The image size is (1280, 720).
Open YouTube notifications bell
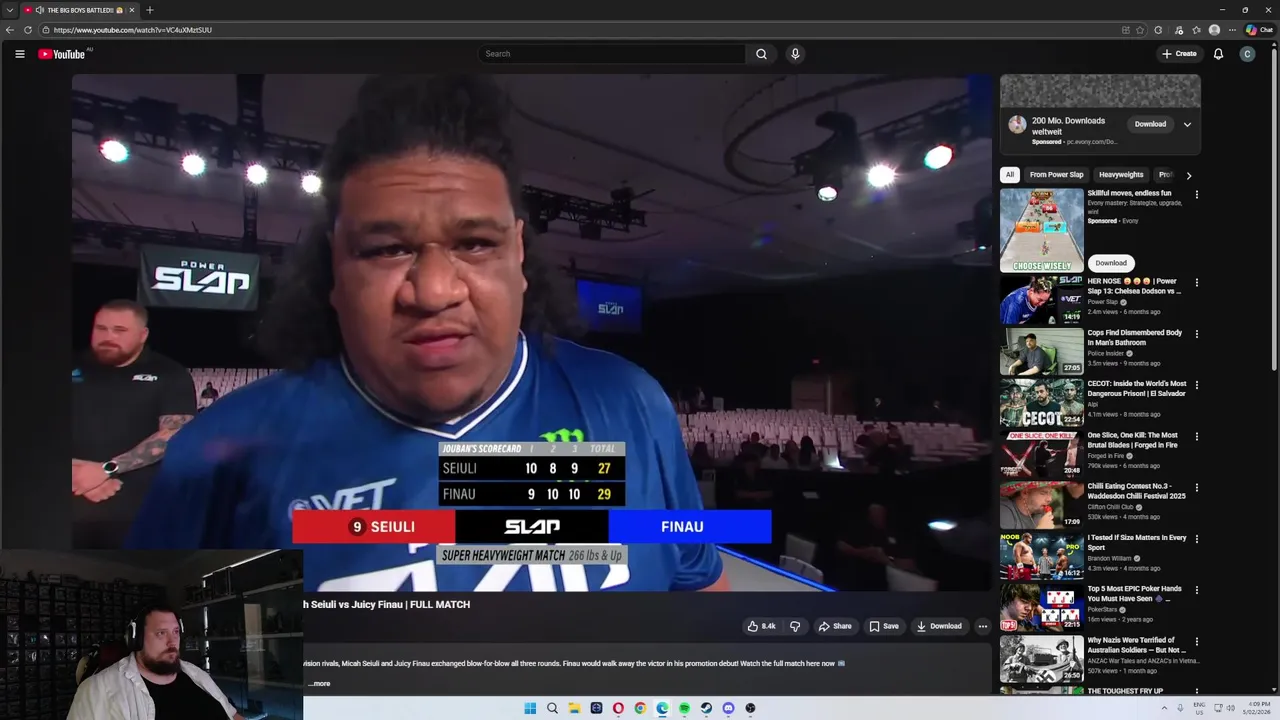(1218, 54)
